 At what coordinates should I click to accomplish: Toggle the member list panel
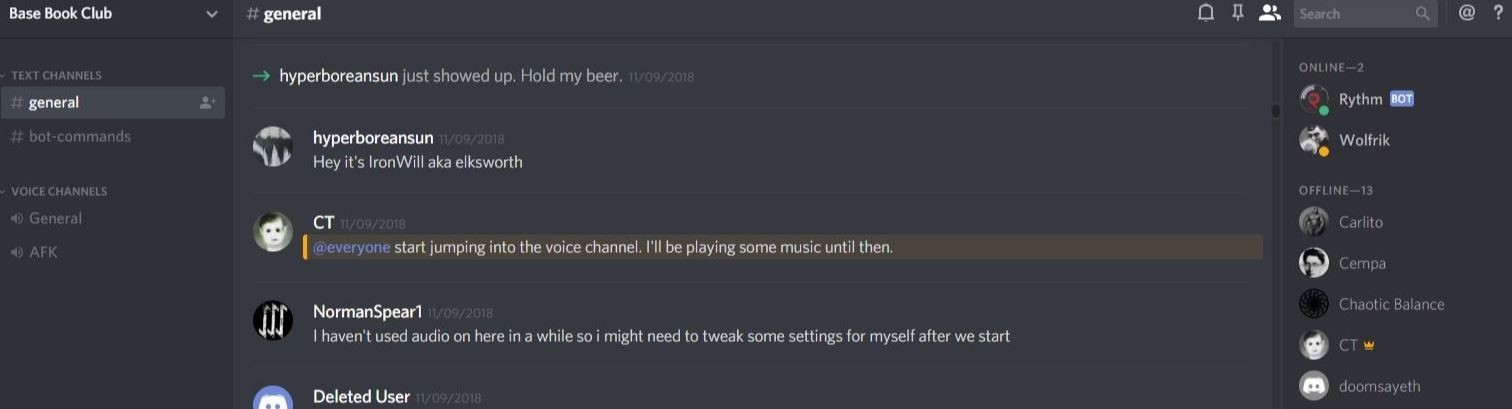(1270, 13)
